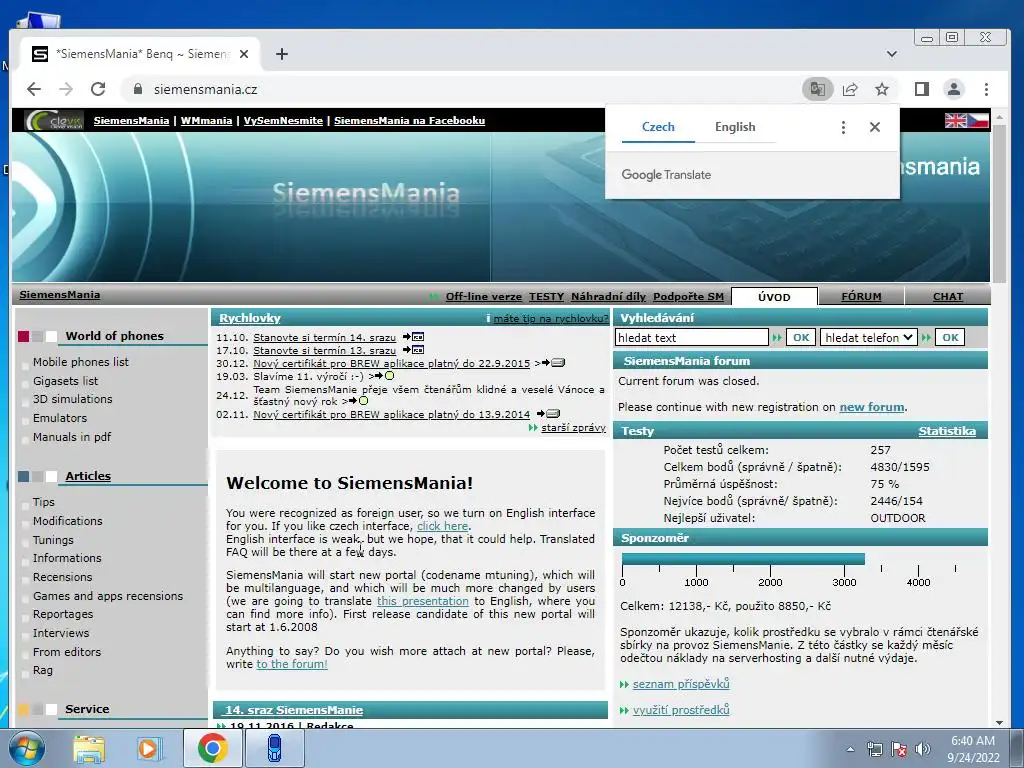Viewport: 1024px width, 768px height.
Task: Open využití prostředků link
Action: click(x=681, y=710)
